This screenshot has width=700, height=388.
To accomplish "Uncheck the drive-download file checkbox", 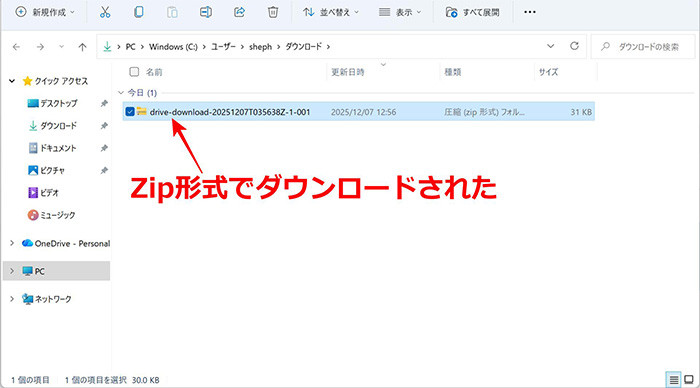I will tap(130, 112).
